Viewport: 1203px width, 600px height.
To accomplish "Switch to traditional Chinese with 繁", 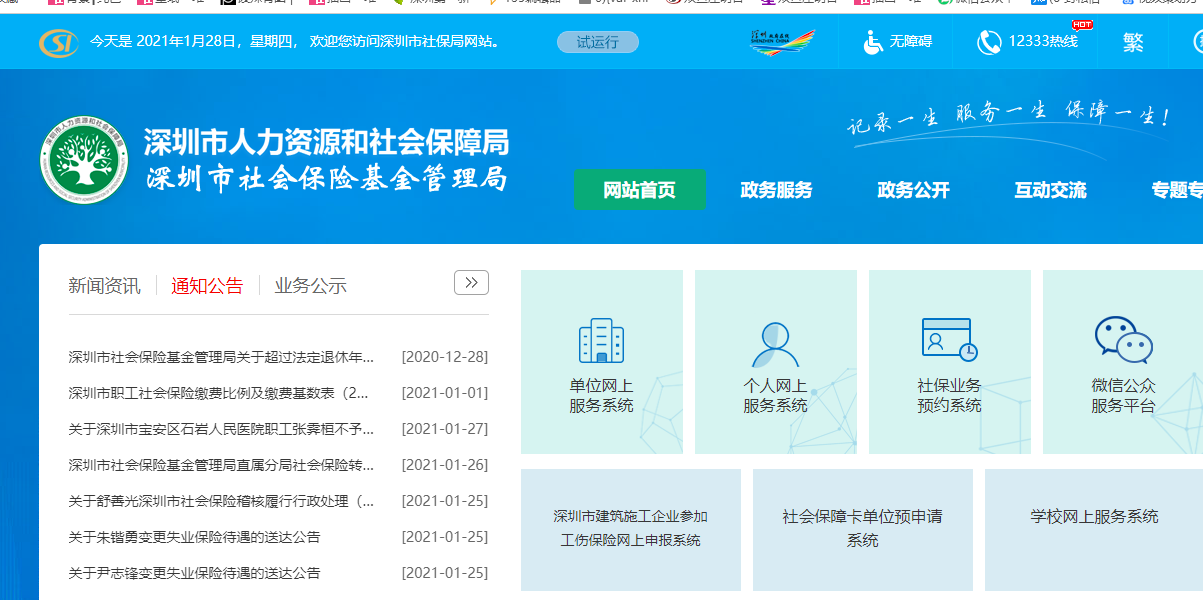I will (1133, 42).
